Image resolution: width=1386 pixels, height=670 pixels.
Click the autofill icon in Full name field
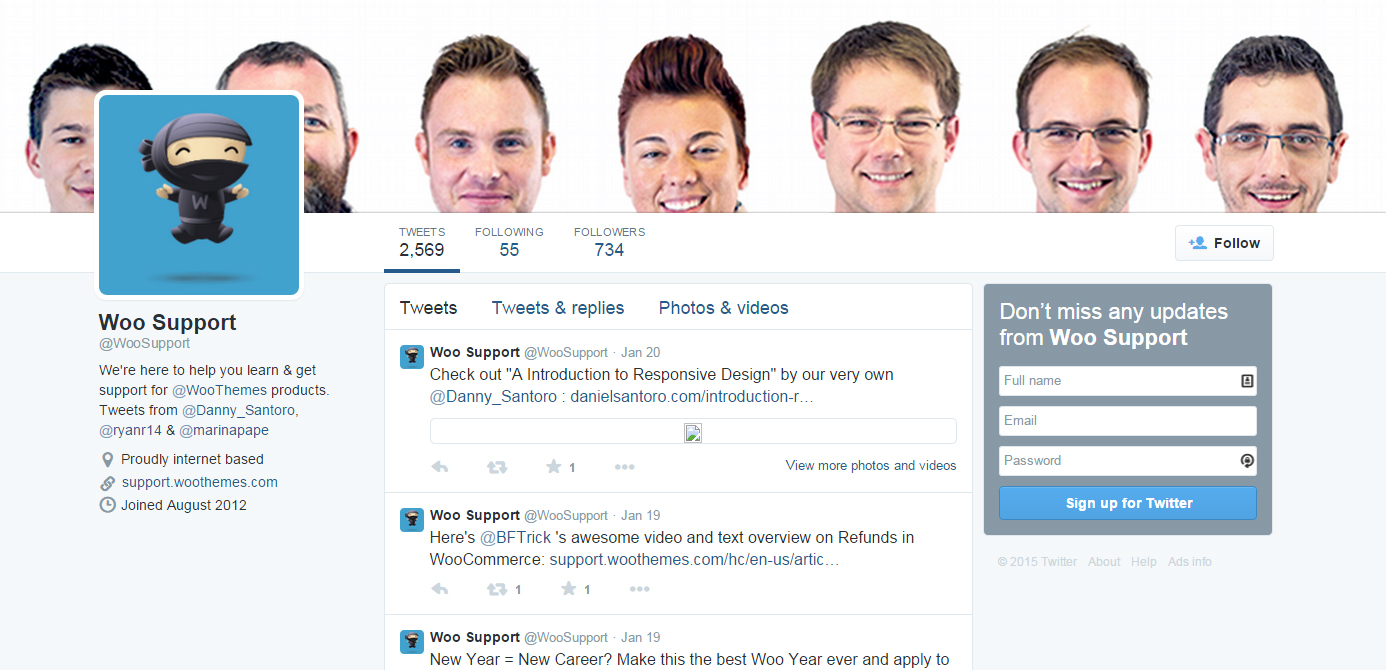tap(1247, 381)
